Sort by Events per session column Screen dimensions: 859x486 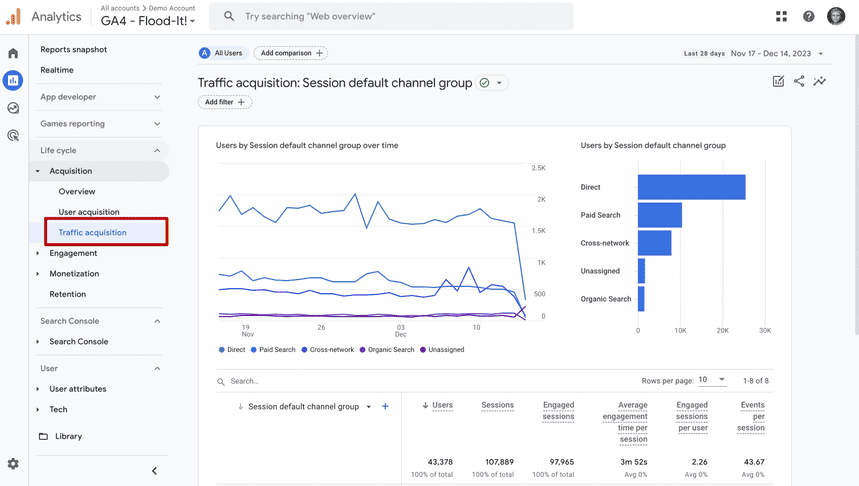pos(751,416)
